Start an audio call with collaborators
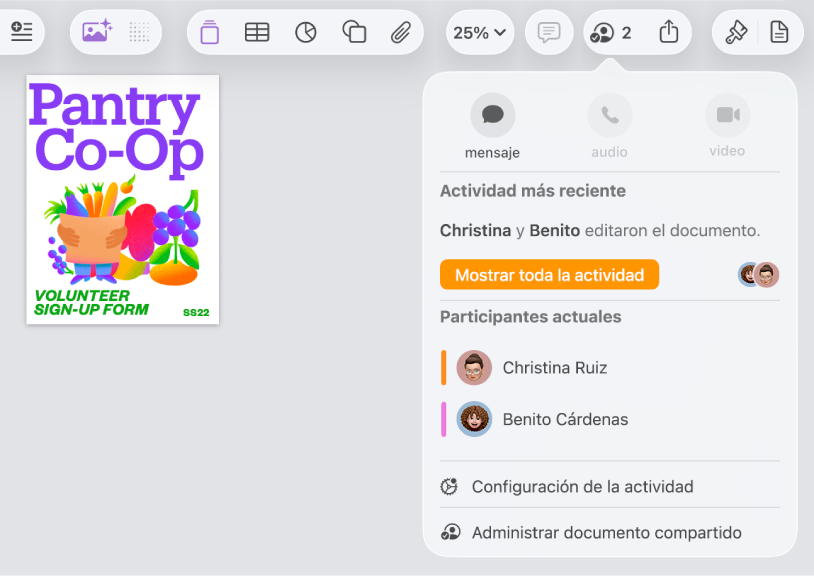 pyautogui.click(x=609, y=114)
